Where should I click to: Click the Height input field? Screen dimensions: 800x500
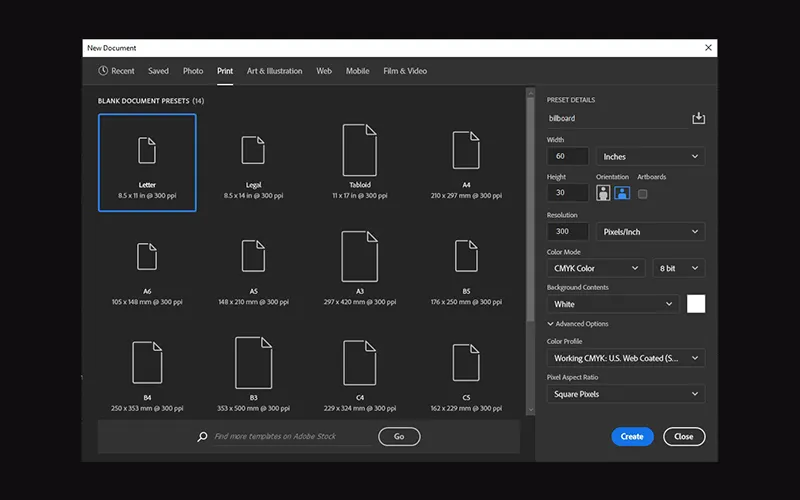pos(568,193)
